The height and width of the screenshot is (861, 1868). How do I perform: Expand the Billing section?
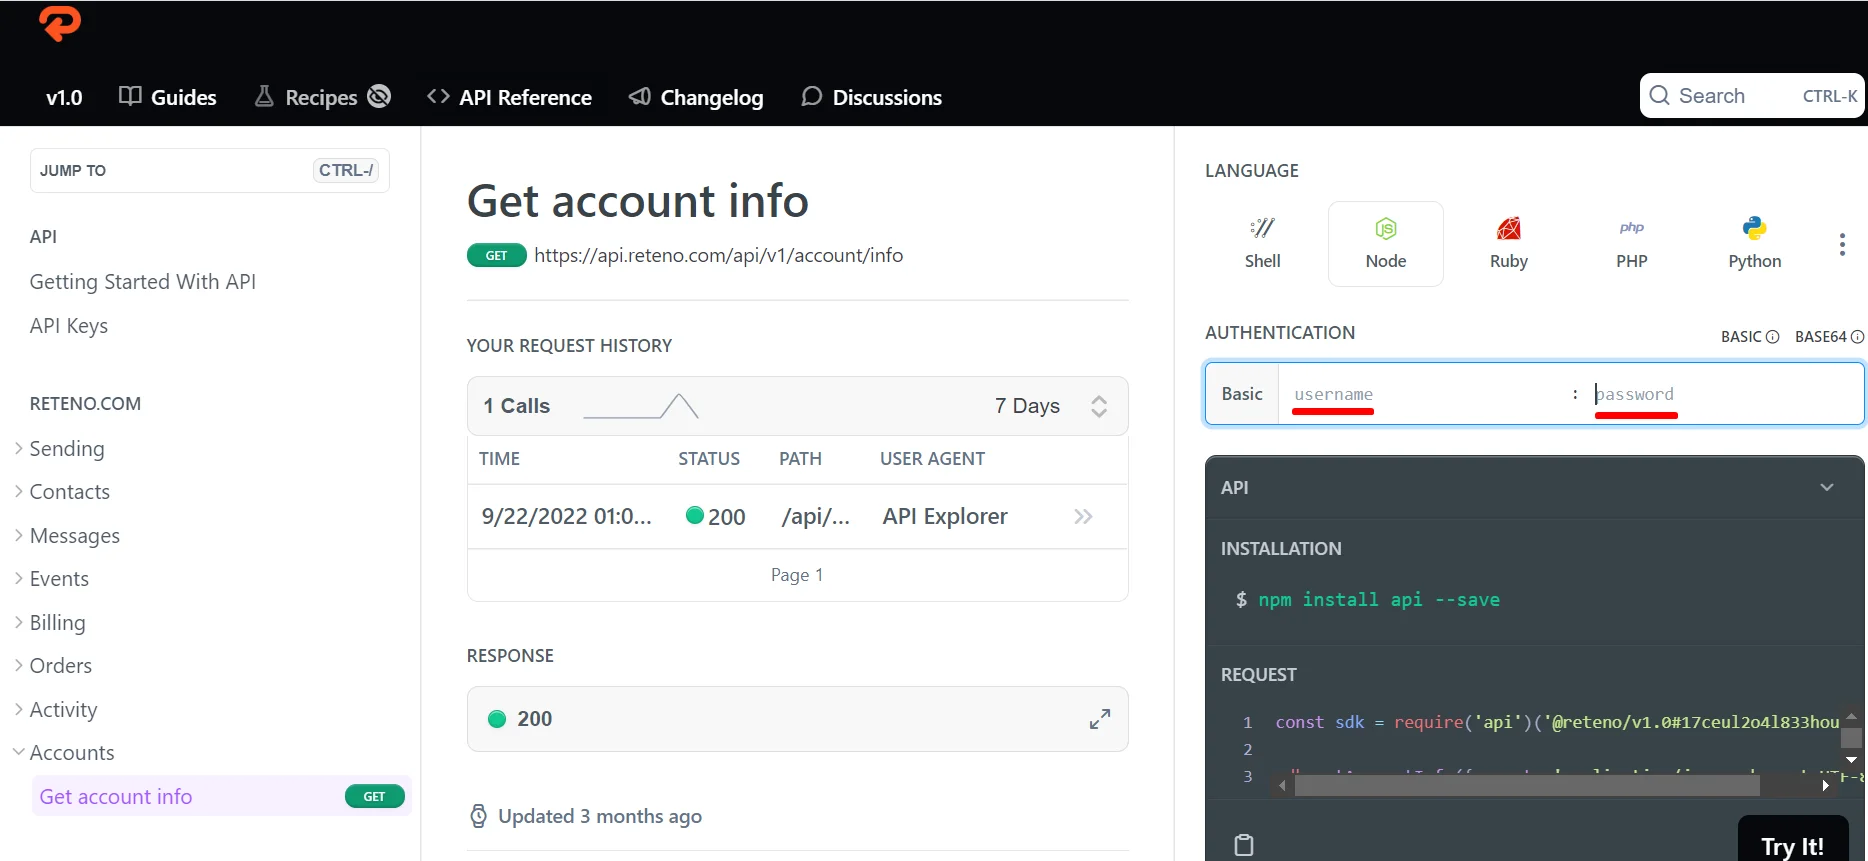(50, 623)
